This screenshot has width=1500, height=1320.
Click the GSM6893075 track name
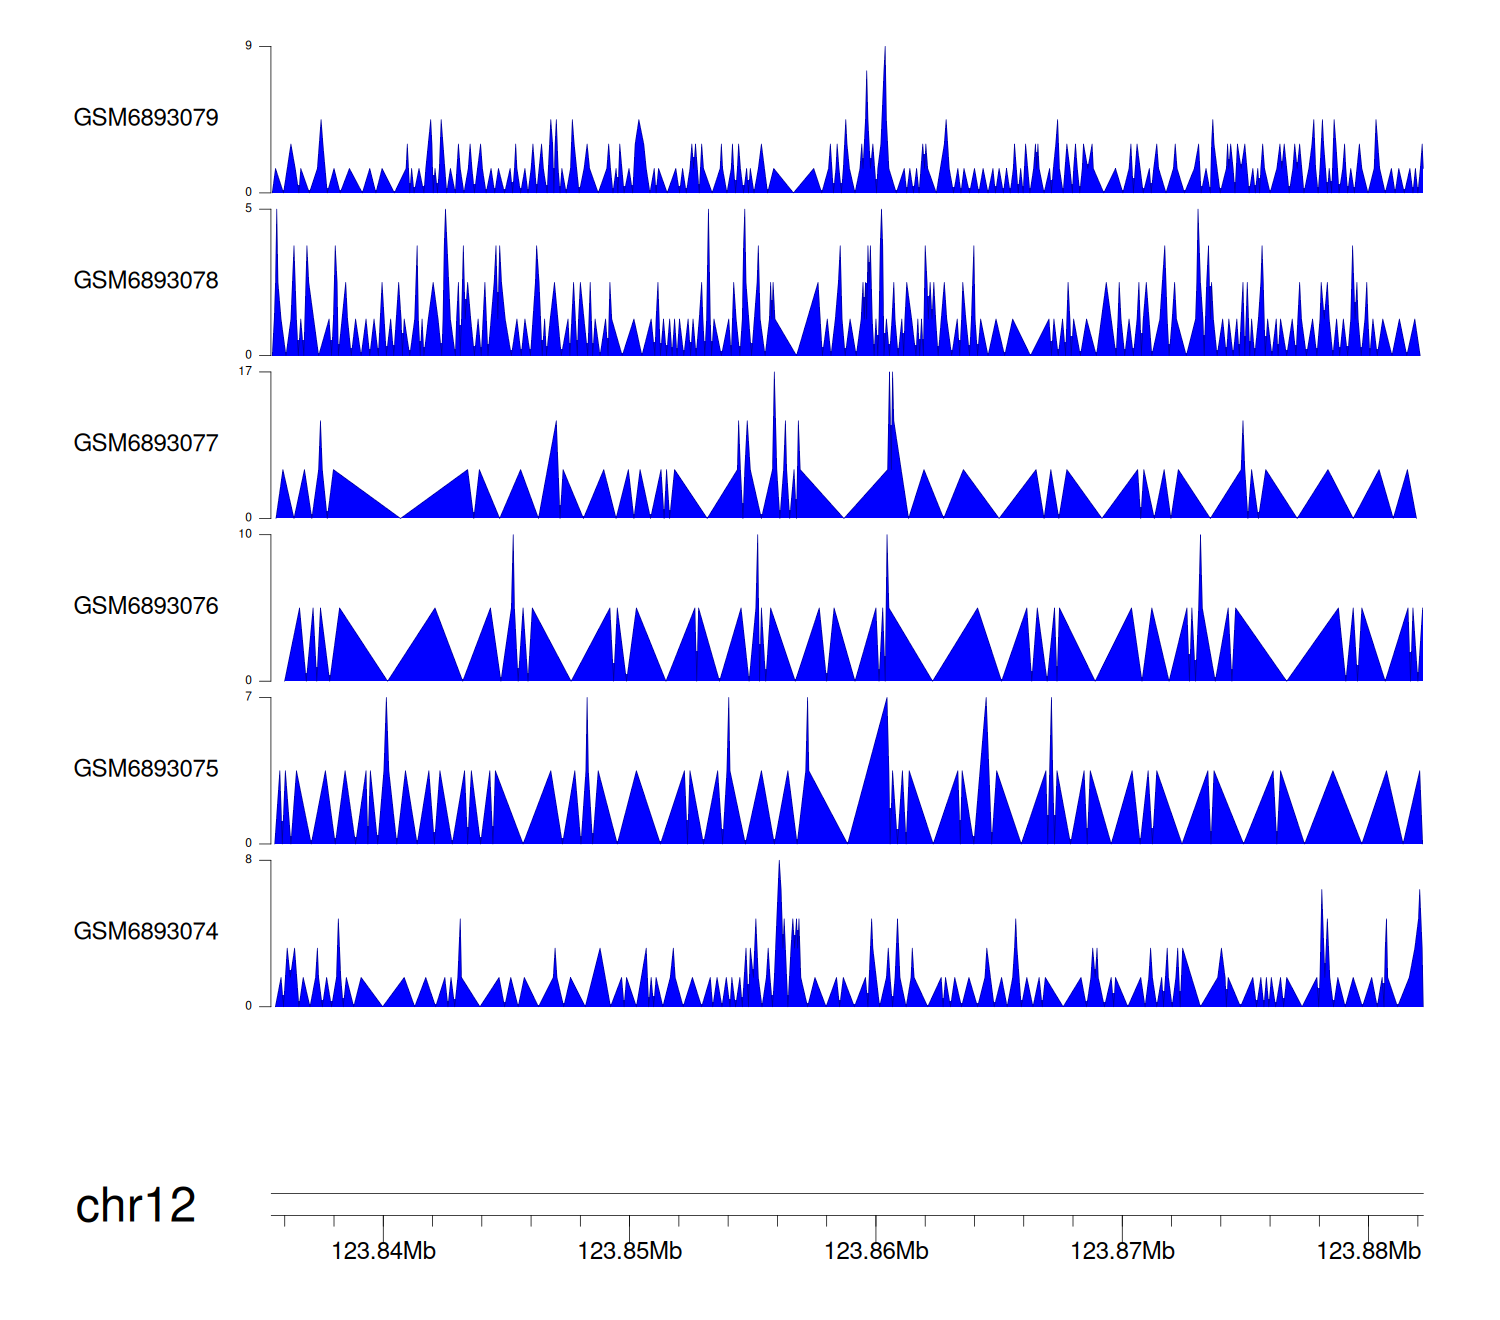coord(146,769)
